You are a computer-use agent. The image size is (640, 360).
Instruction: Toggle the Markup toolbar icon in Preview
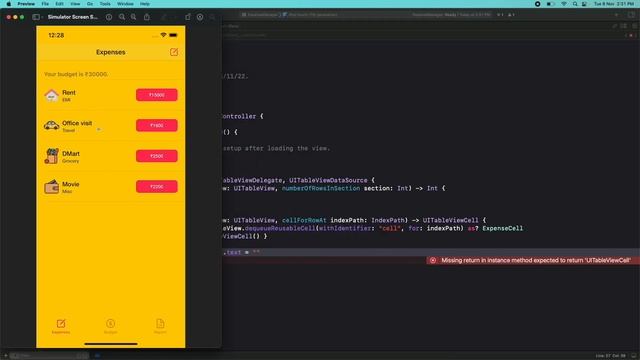(x=200, y=17)
